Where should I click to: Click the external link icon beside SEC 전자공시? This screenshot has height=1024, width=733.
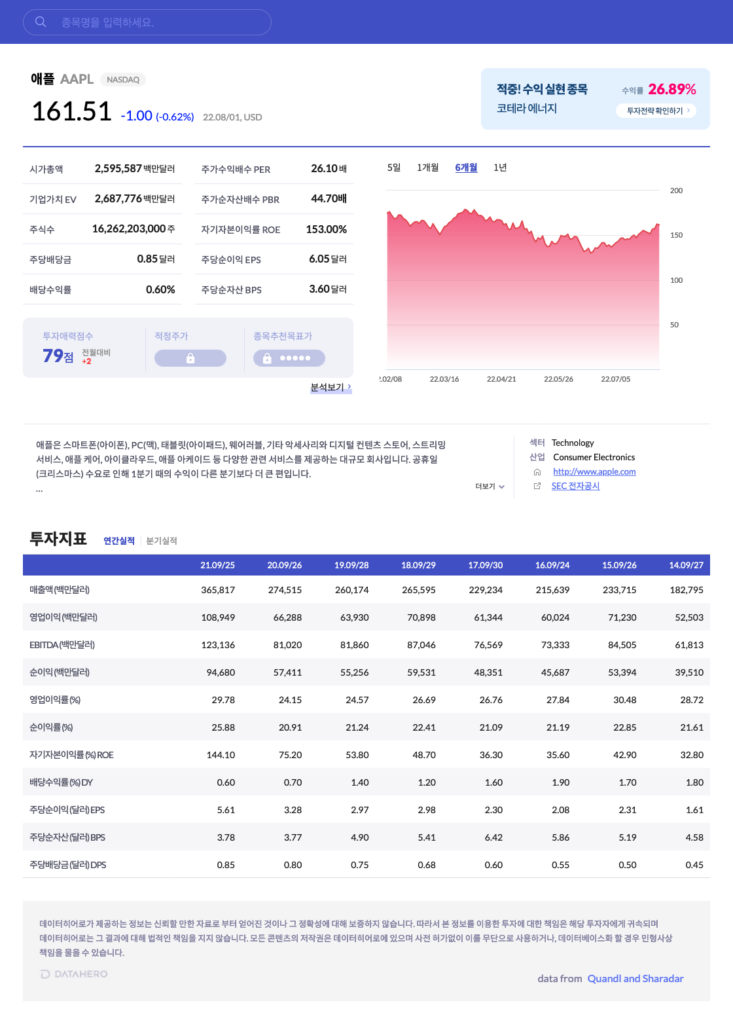(x=537, y=487)
